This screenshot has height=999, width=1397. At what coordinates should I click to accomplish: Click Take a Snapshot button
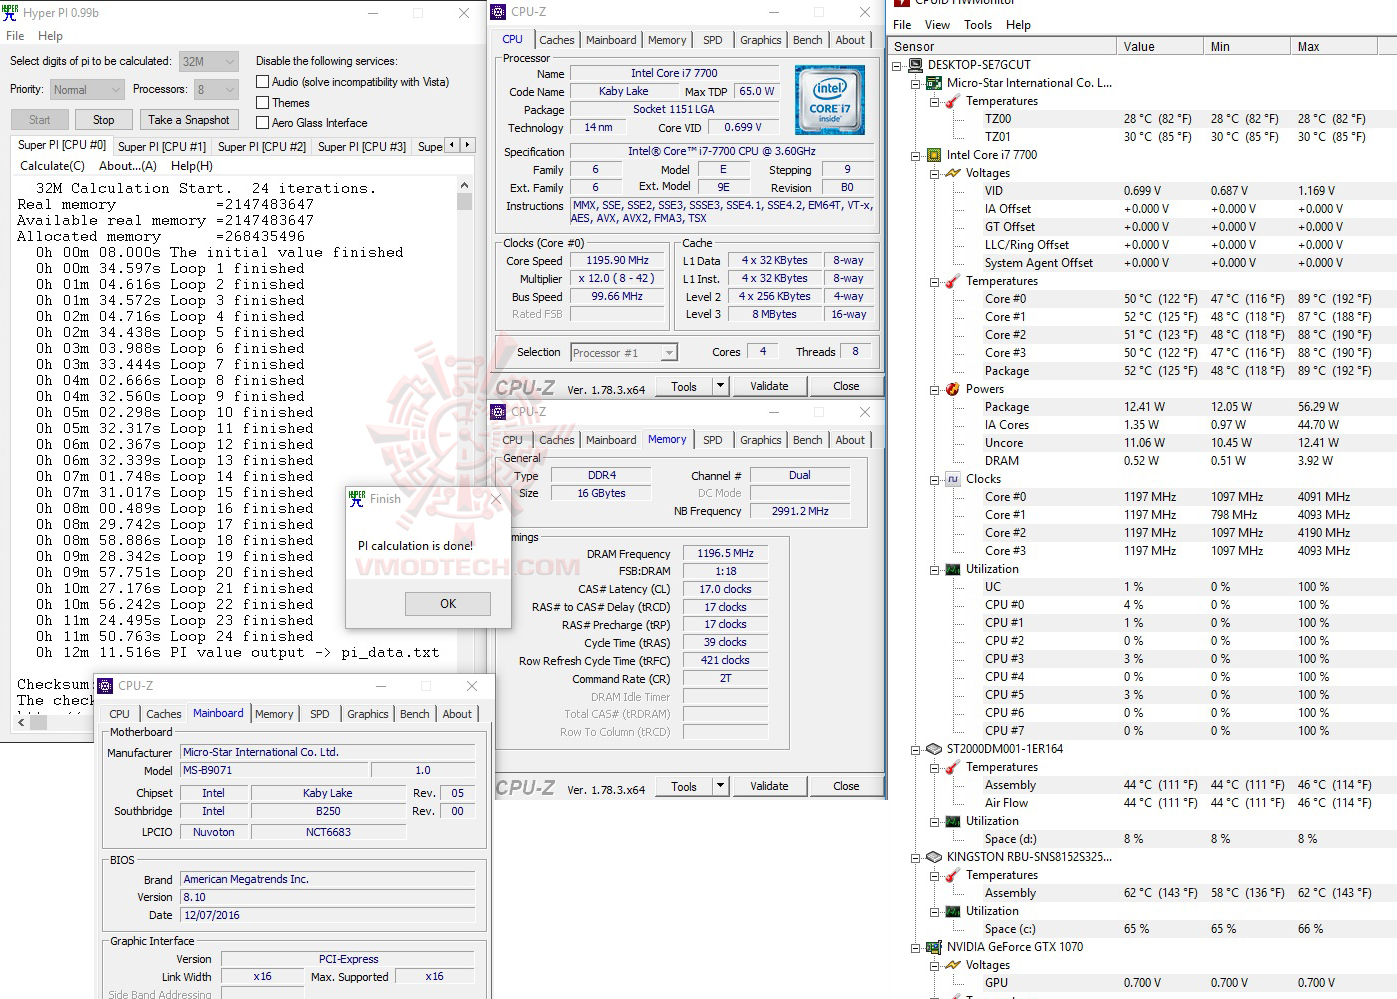click(189, 120)
